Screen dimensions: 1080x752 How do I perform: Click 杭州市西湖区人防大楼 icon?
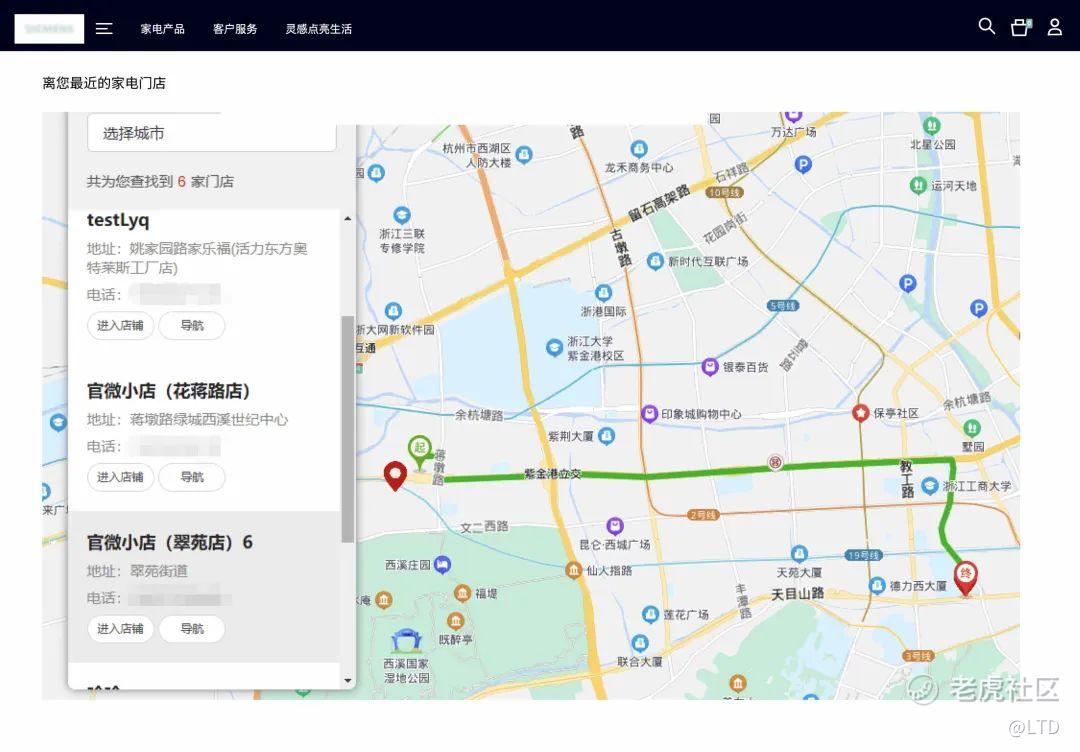click(523, 155)
